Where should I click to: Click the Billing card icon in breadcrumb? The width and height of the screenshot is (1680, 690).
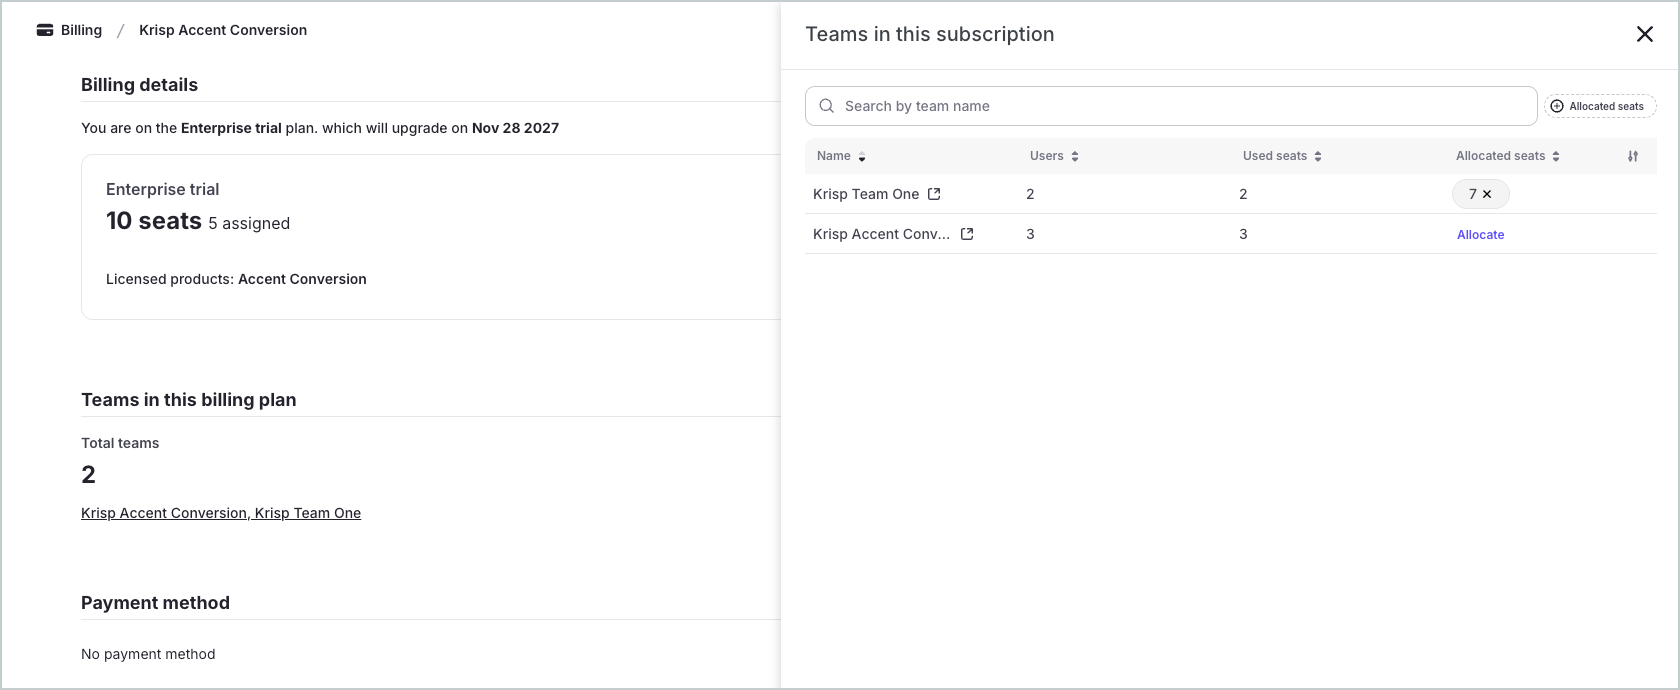click(45, 30)
